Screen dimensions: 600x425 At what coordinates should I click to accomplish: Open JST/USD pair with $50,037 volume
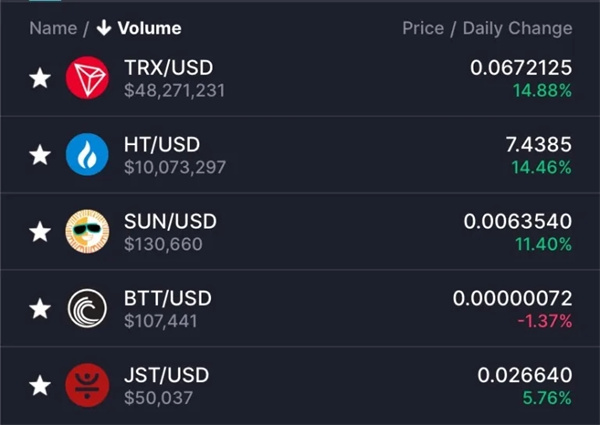click(300, 385)
